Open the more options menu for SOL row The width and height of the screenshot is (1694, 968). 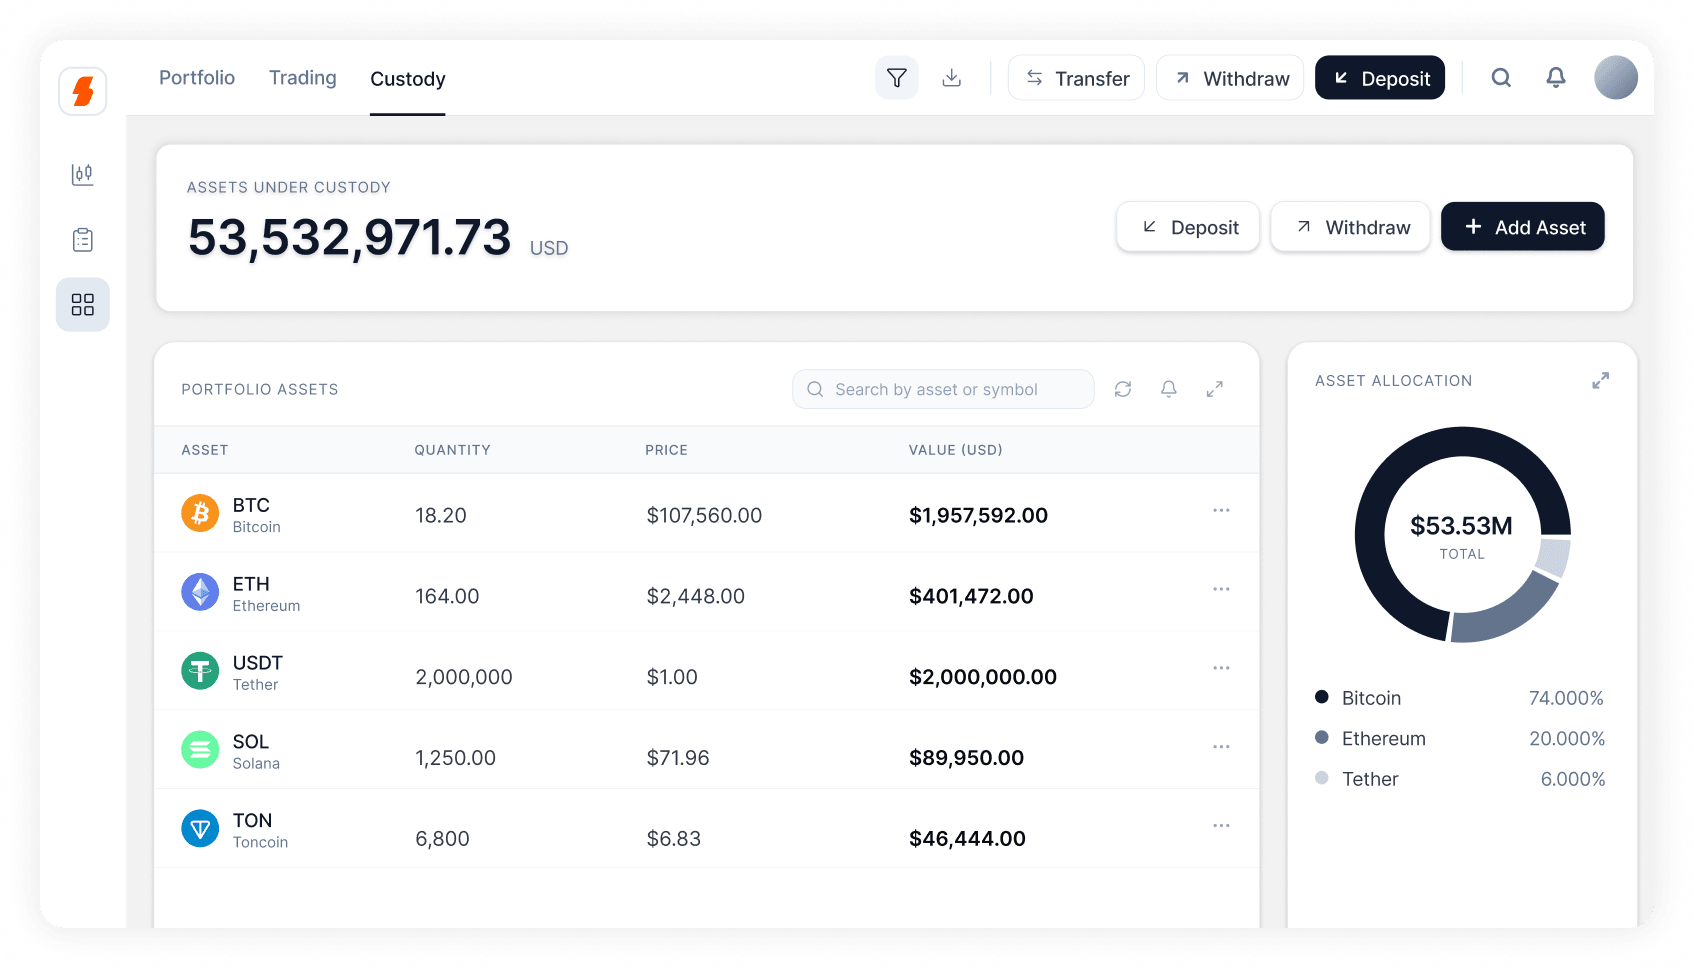pyautogui.click(x=1221, y=747)
